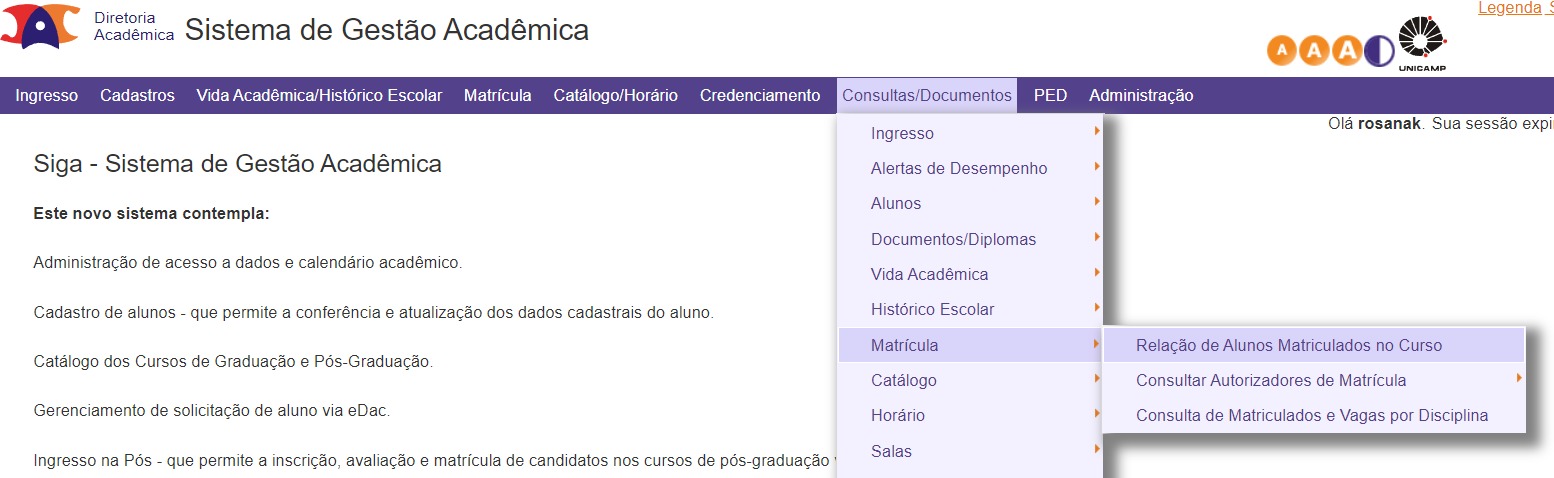This screenshot has height=478, width=1554.
Task: Expand Consultar Autorizadores de Matrícula arrow
Action: point(1519,378)
